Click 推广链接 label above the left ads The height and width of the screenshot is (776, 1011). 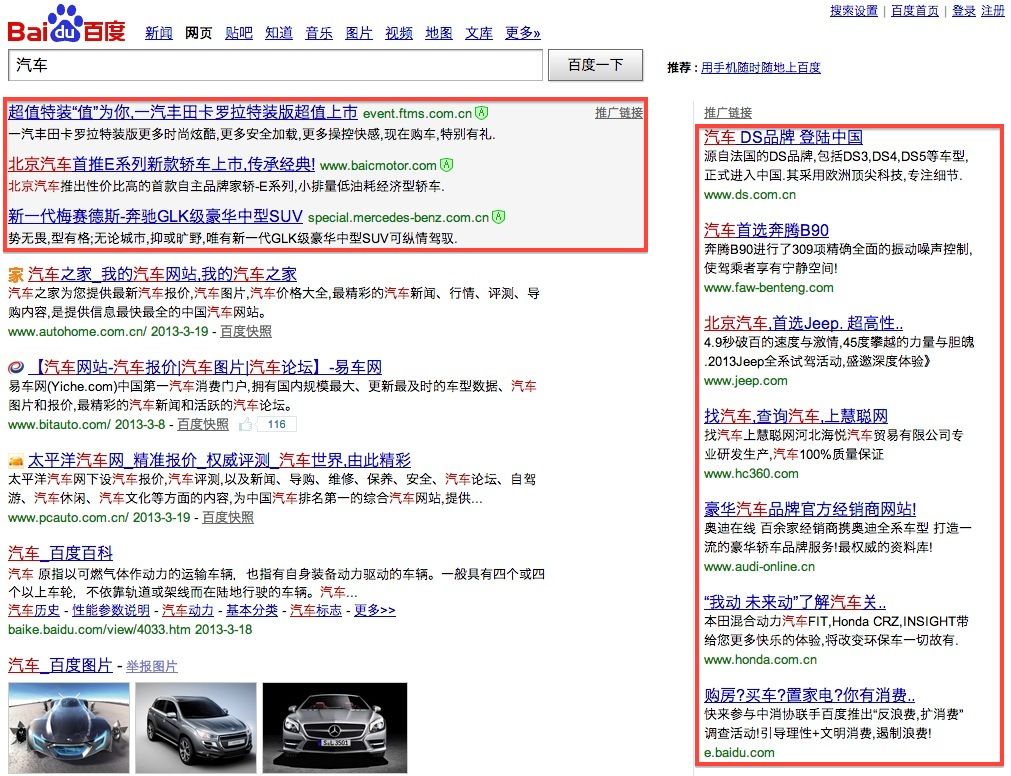pos(618,113)
